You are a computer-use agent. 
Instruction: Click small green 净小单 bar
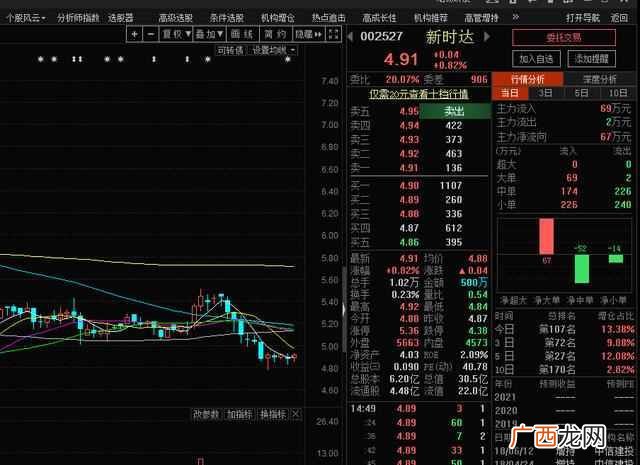pyautogui.click(x=616, y=259)
